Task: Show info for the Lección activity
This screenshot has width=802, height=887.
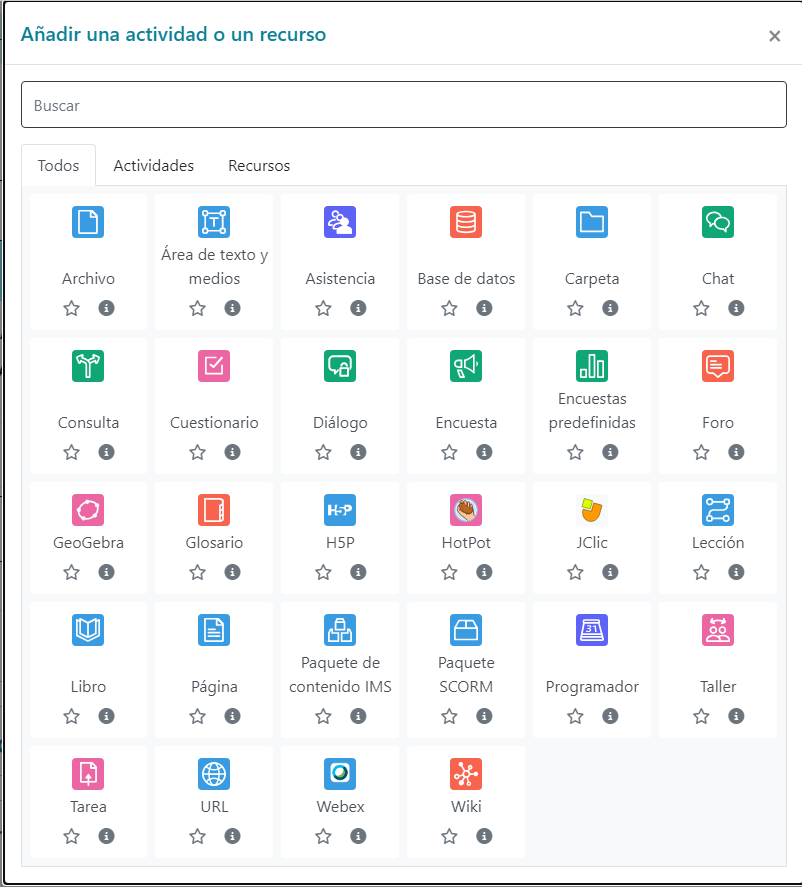Action: 736,572
